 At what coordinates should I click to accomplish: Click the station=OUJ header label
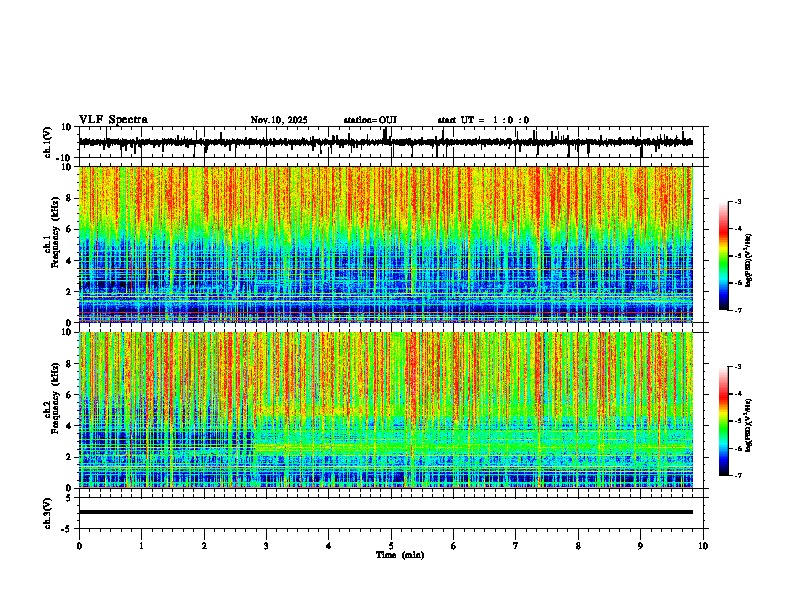(x=370, y=120)
